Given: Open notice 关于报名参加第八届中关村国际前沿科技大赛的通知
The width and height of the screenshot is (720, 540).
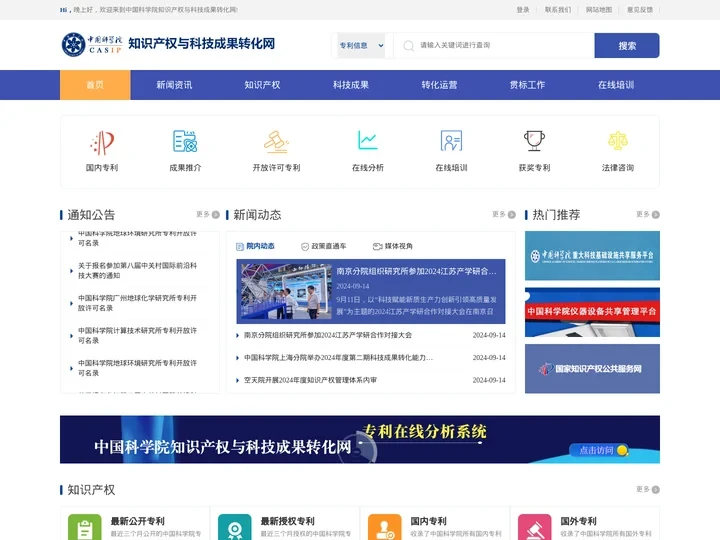Looking at the screenshot, I should pyautogui.click(x=137, y=270).
